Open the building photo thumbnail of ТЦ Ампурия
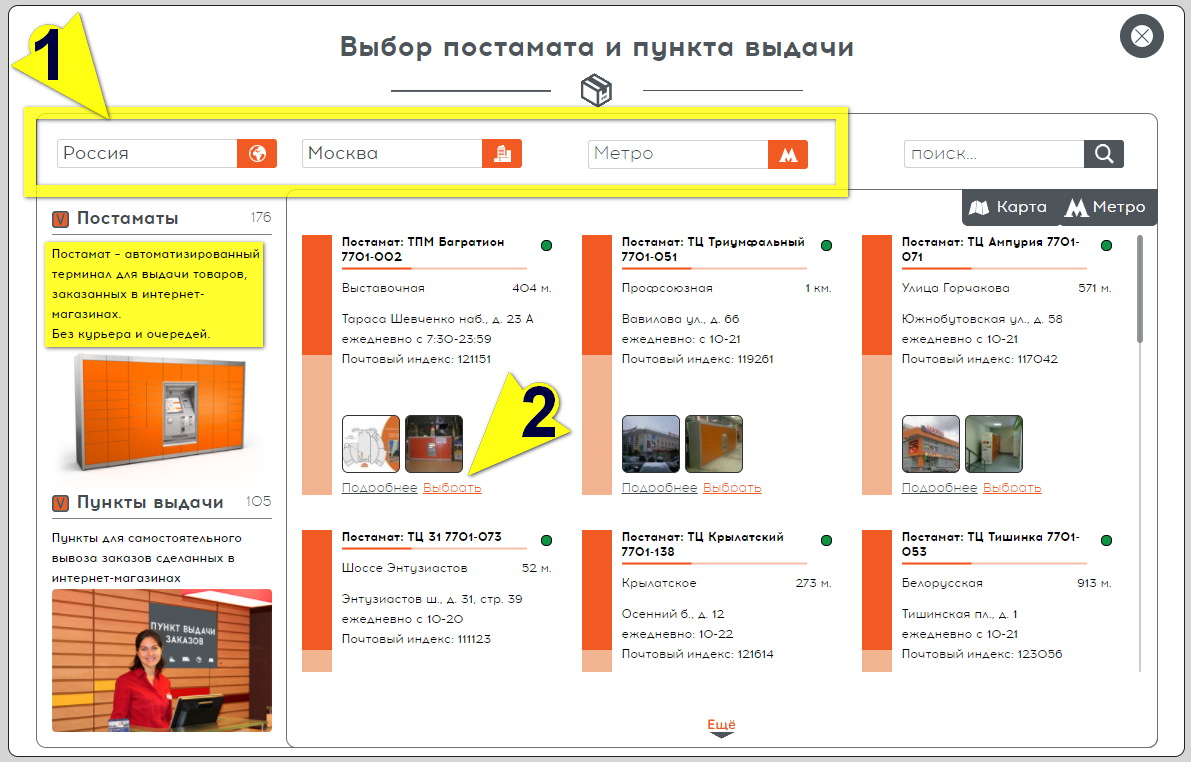 [930, 444]
